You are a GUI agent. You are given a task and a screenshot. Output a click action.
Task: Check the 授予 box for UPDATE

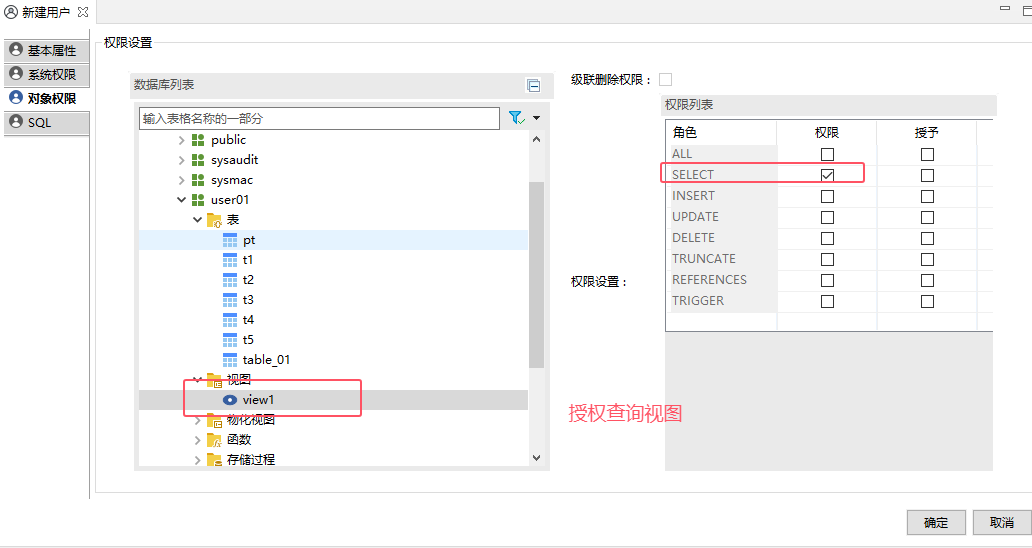(x=927, y=217)
